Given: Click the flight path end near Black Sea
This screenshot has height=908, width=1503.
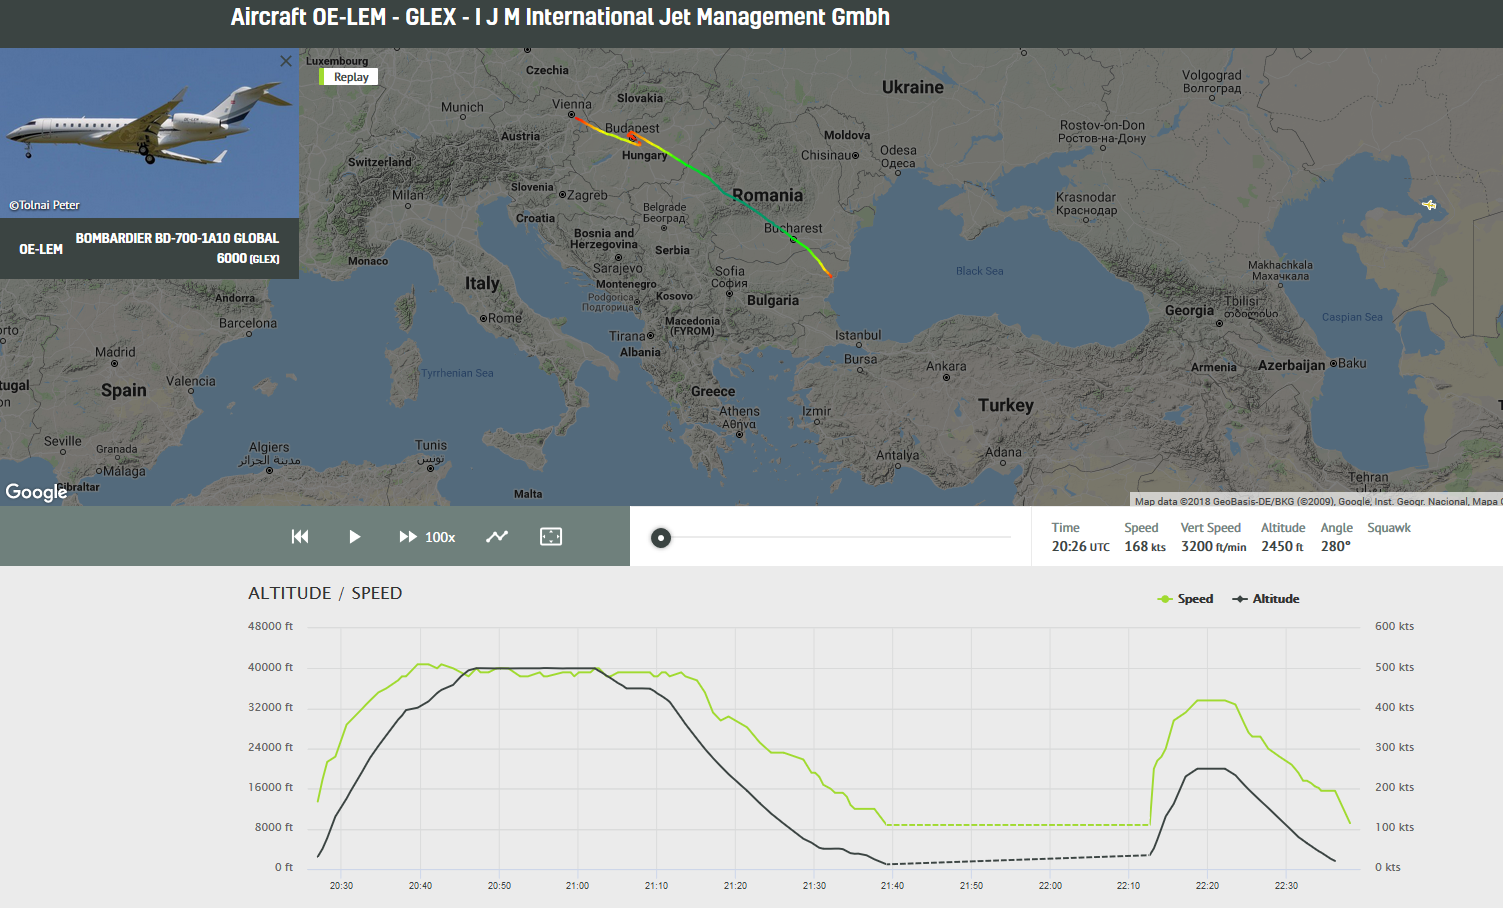Looking at the screenshot, I should 829,275.
